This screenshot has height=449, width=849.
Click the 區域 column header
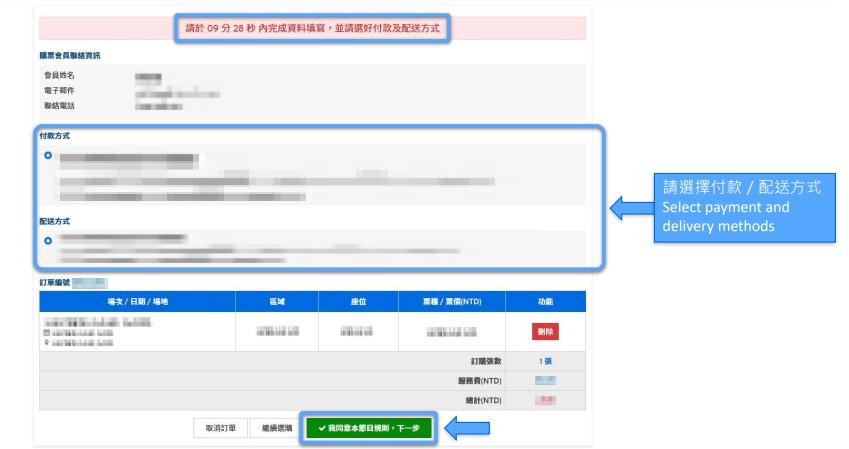pos(277,302)
